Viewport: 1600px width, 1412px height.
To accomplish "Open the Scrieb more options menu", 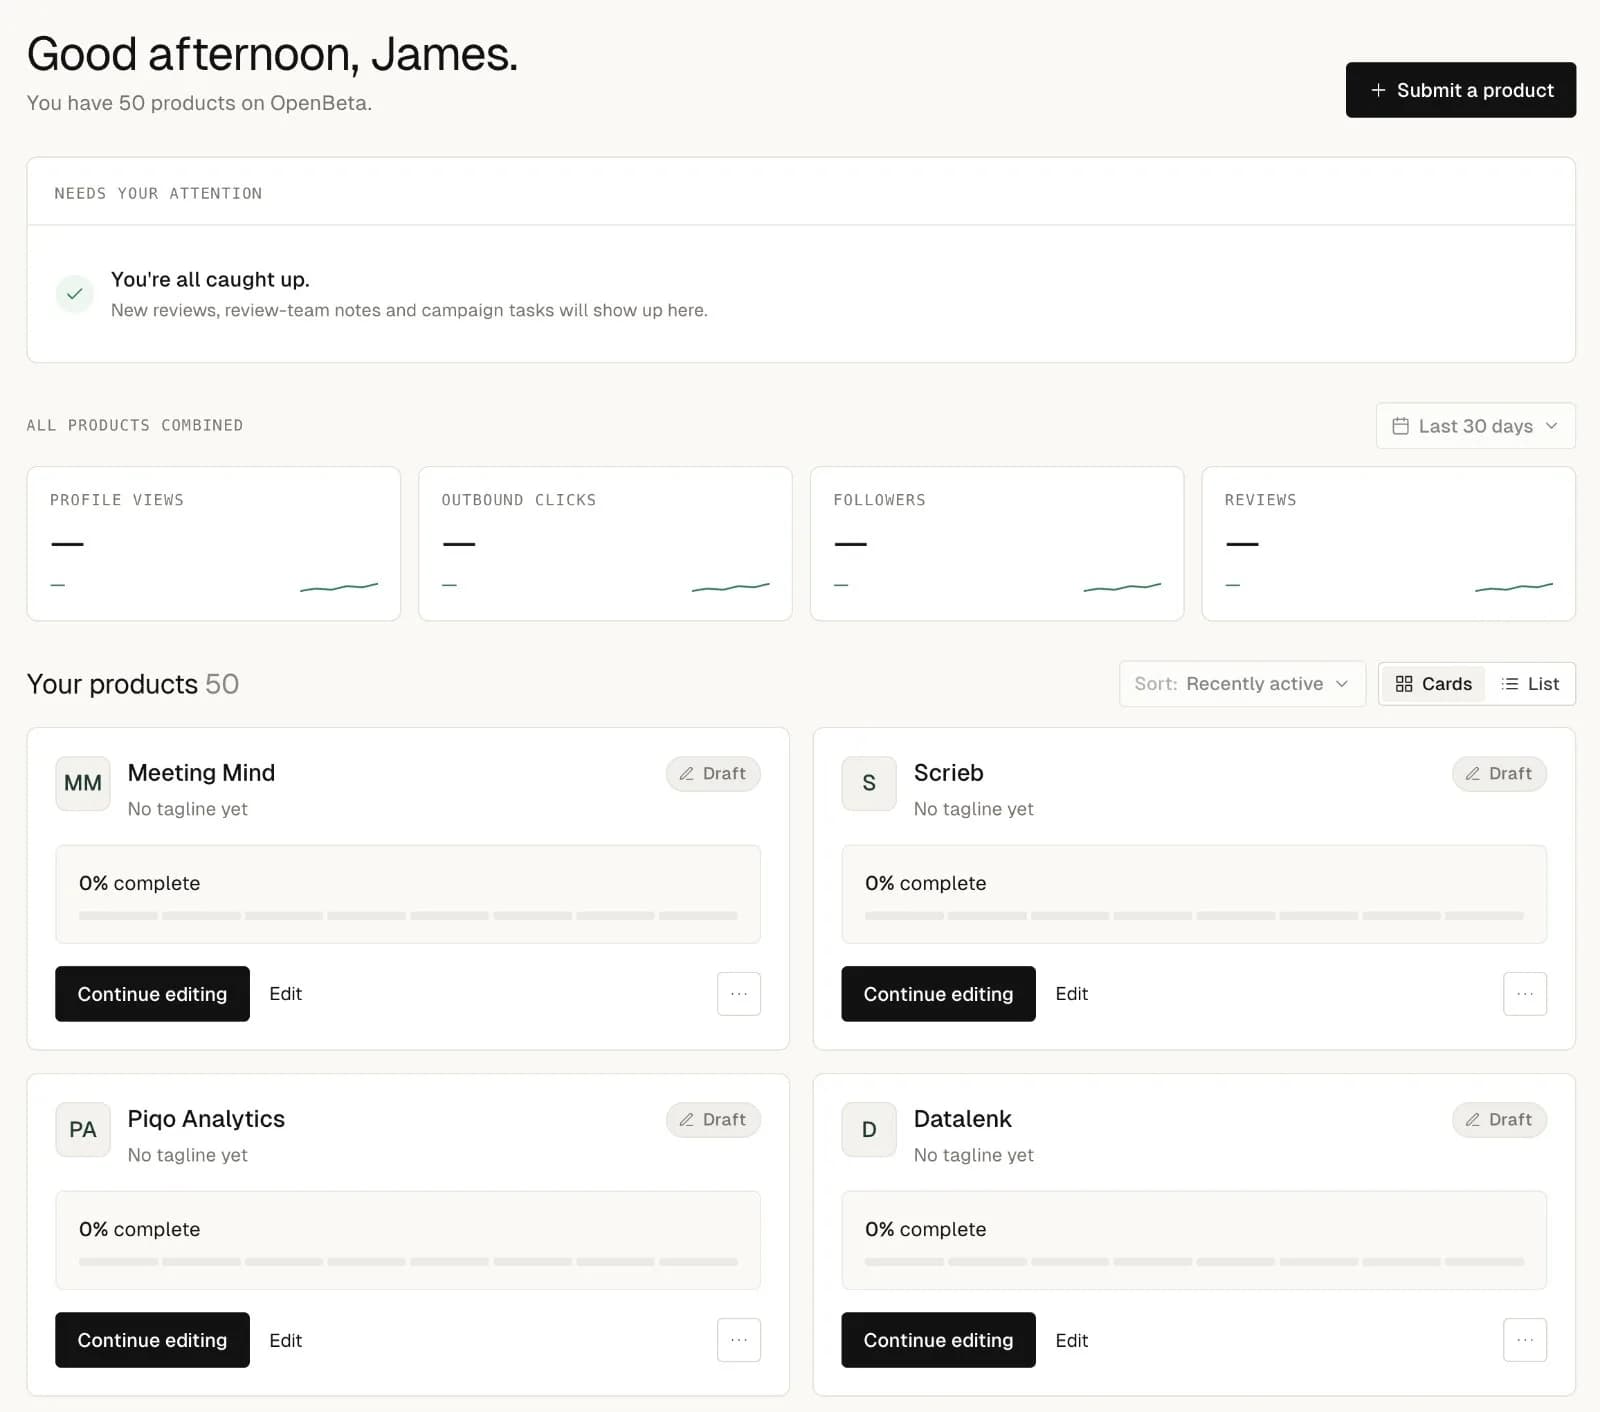I will (x=1525, y=994).
